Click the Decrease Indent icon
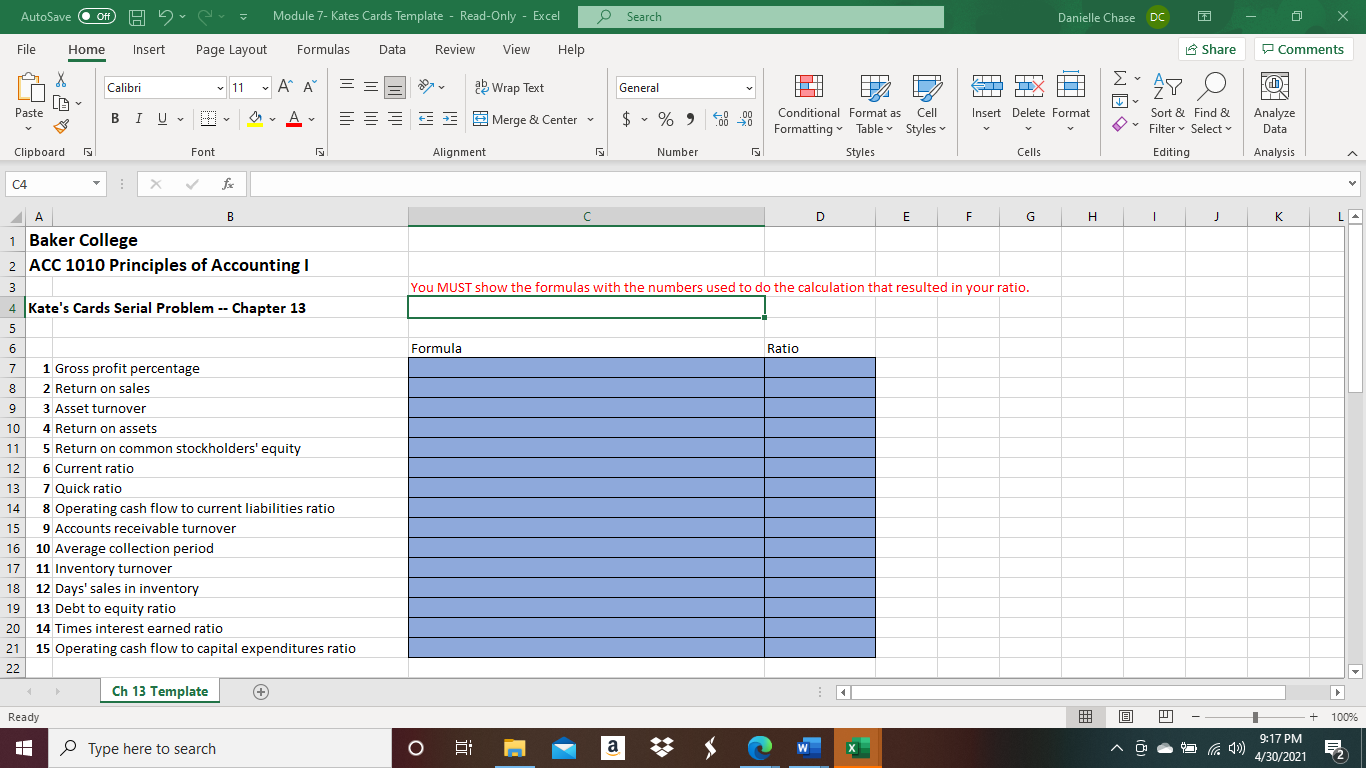1366x768 pixels. [424, 120]
